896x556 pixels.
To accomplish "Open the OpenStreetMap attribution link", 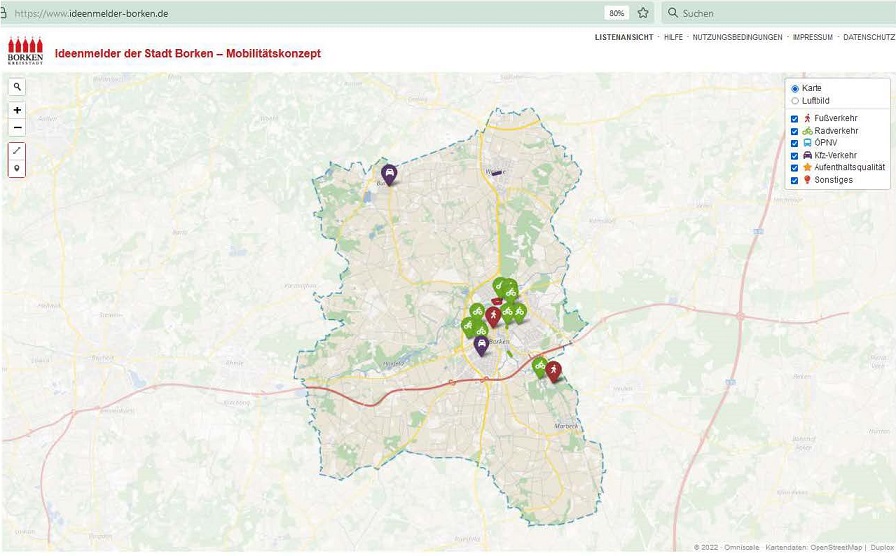I will click(x=835, y=548).
